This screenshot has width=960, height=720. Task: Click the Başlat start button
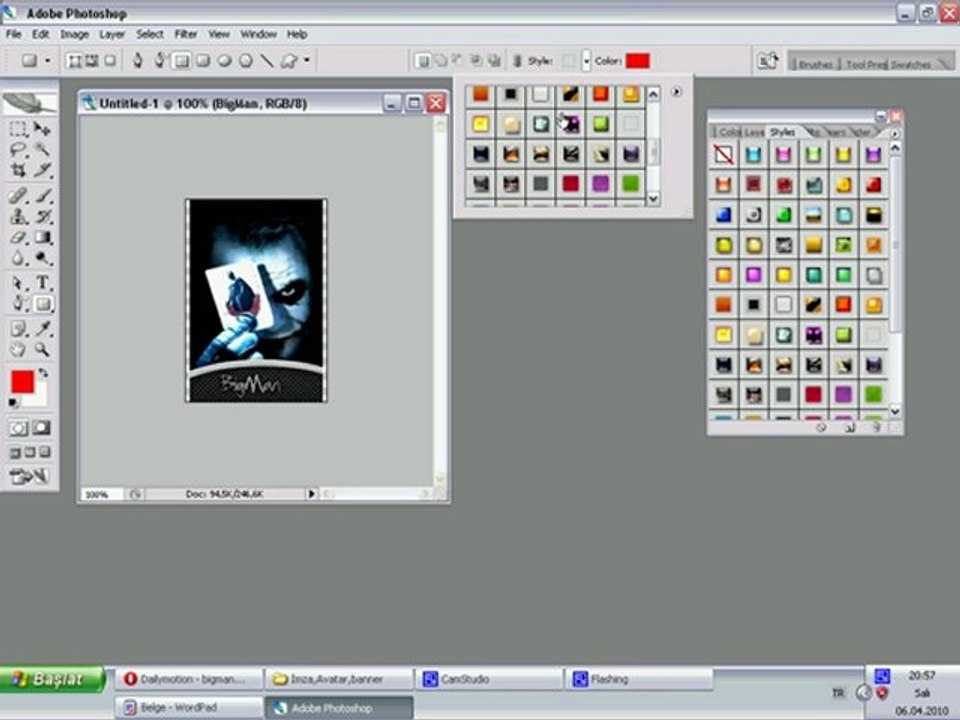52,679
